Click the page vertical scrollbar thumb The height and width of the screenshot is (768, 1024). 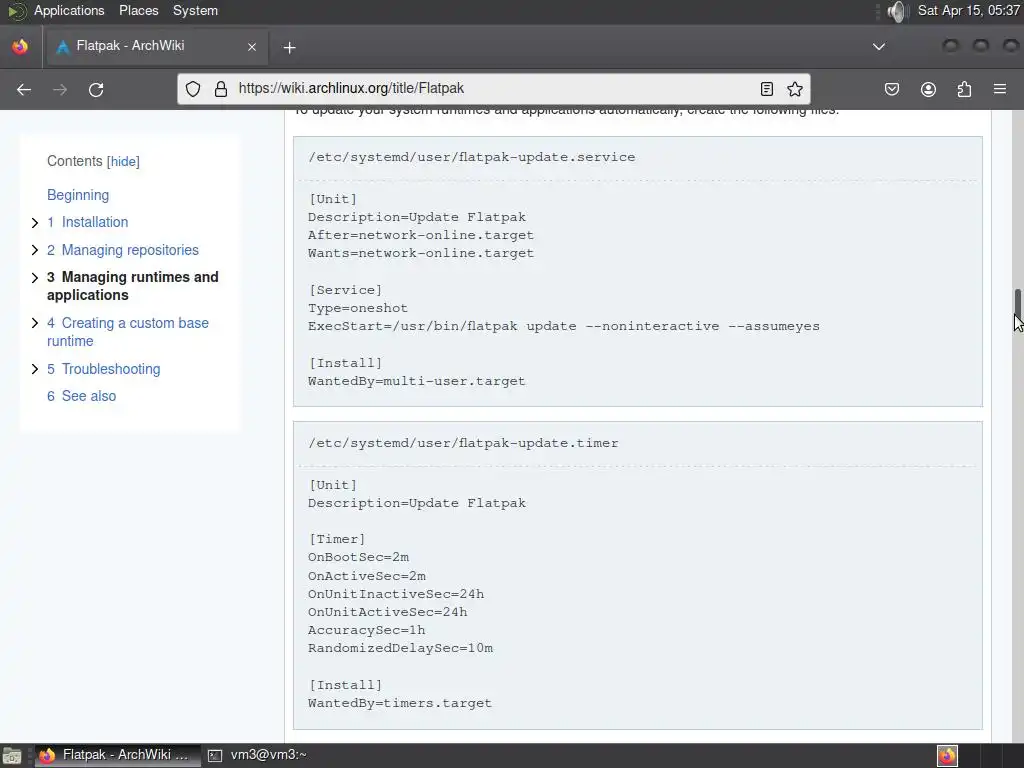[x=1017, y=302]
